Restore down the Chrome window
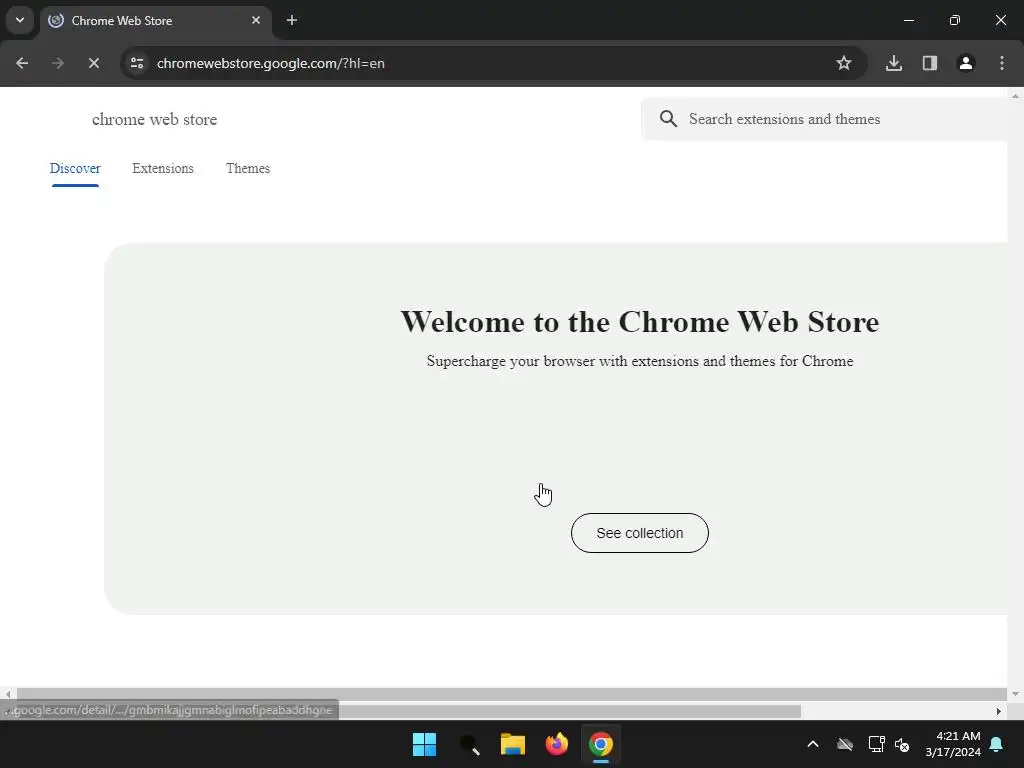1024x768 pixels. pos(955,20)
